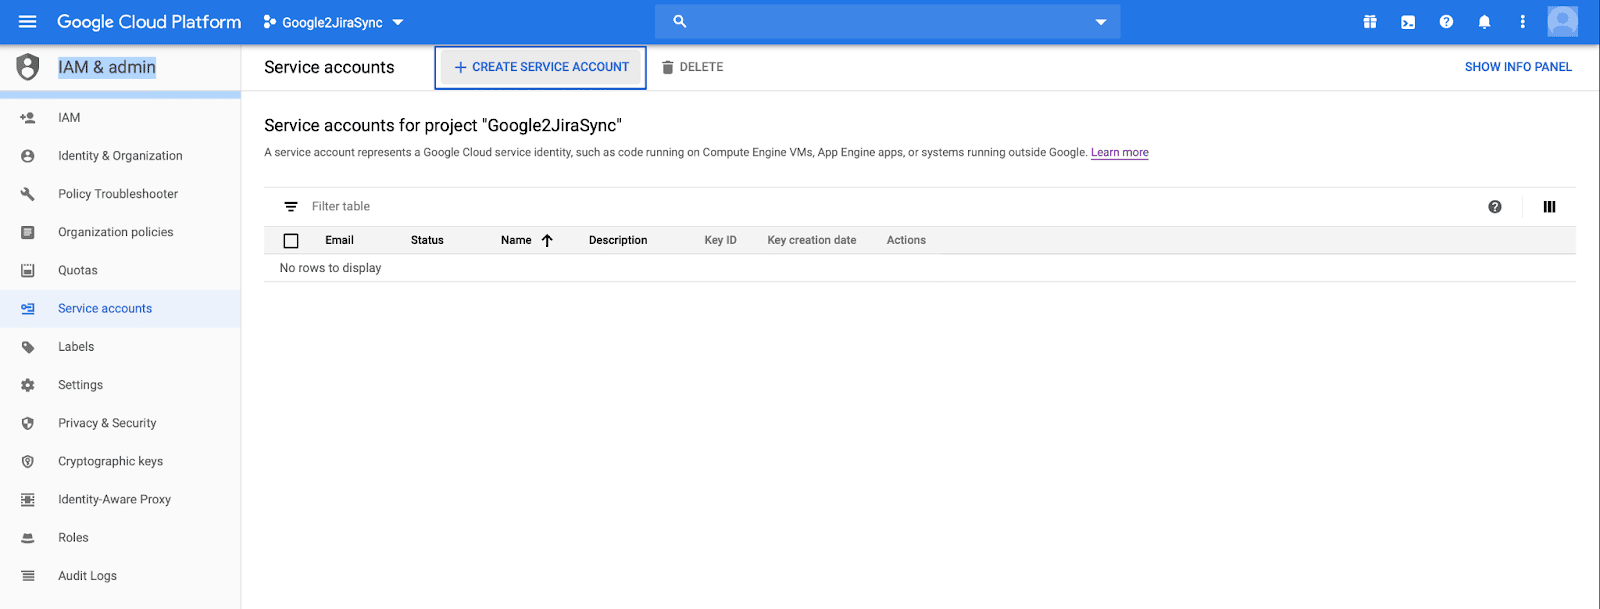
Task: Click Create Service Account button
Action: pos(541,67)
